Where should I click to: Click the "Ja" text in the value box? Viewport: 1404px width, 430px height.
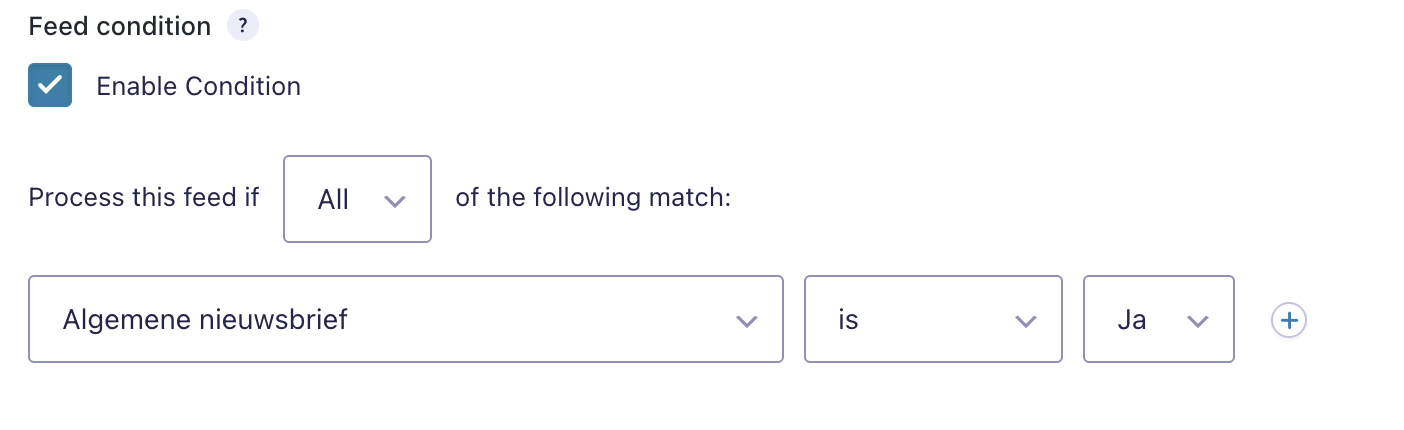1131,320
